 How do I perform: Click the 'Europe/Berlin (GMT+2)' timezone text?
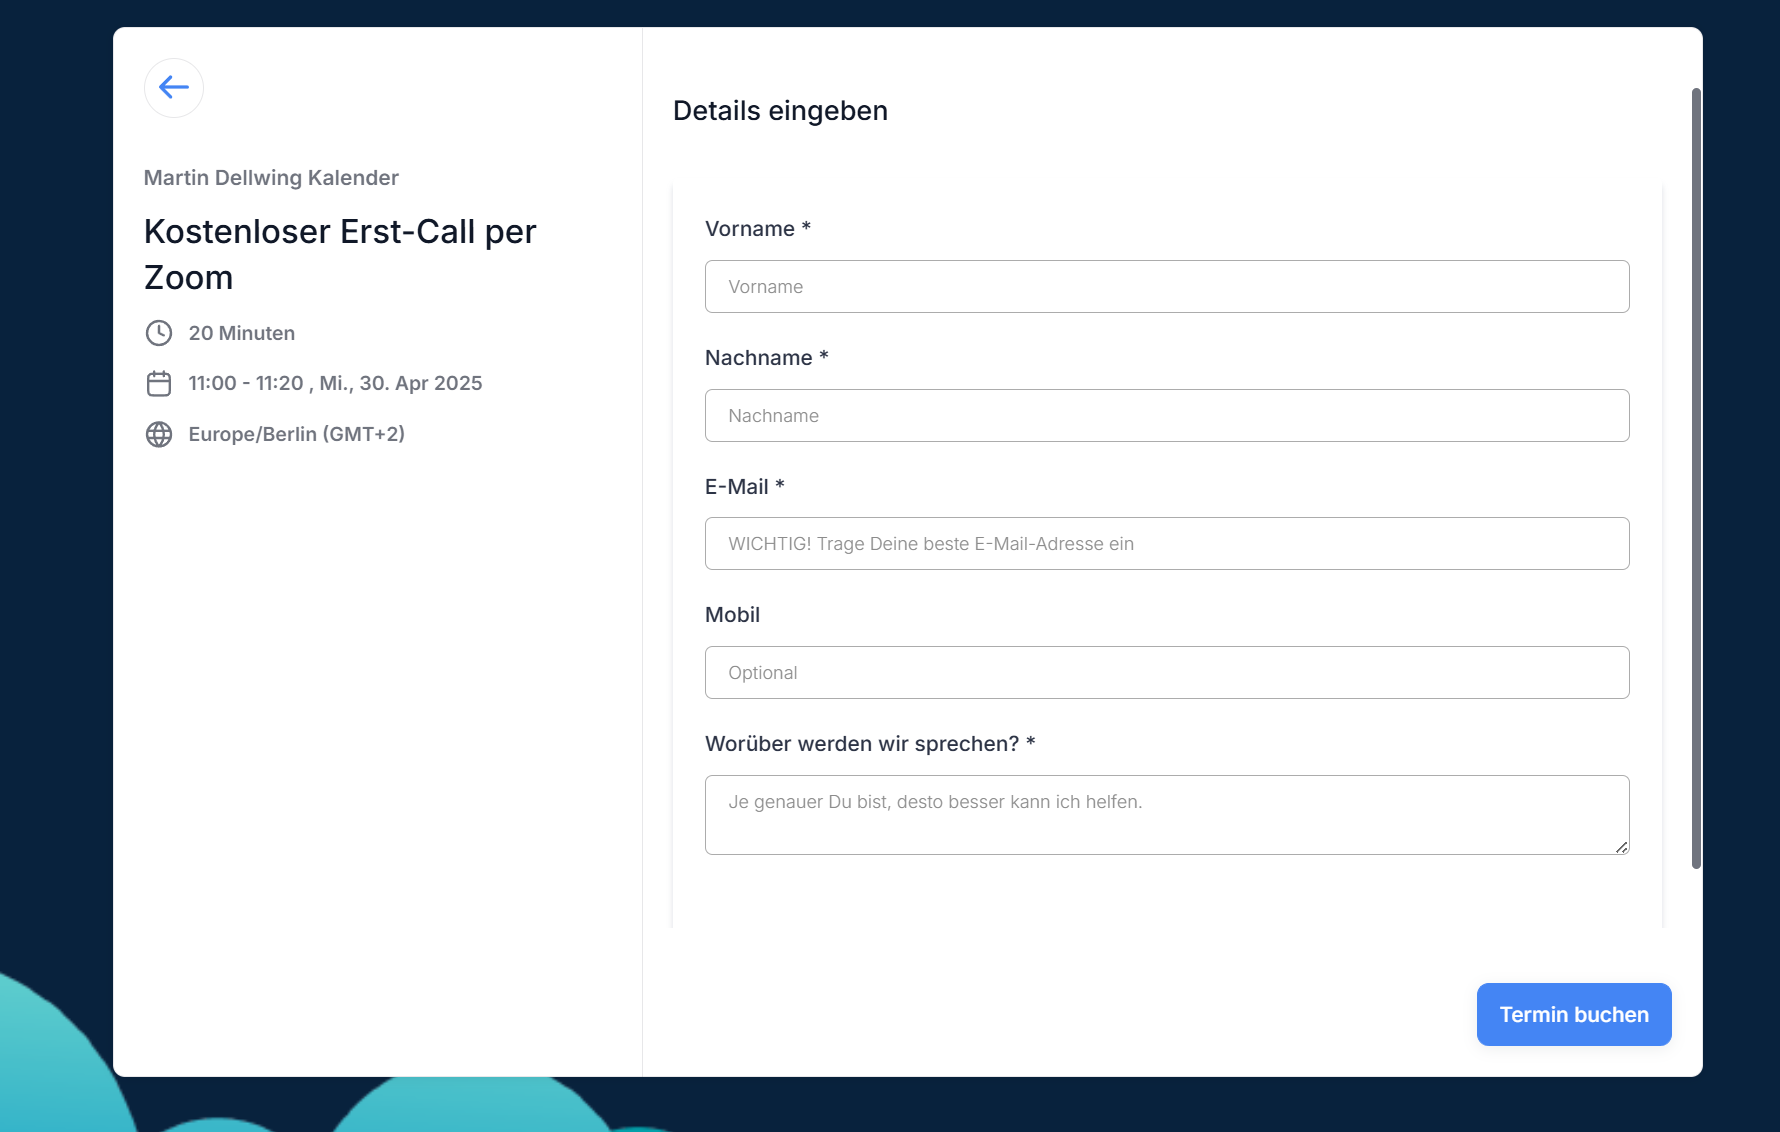pyautogui.click(x=297, y=434)
